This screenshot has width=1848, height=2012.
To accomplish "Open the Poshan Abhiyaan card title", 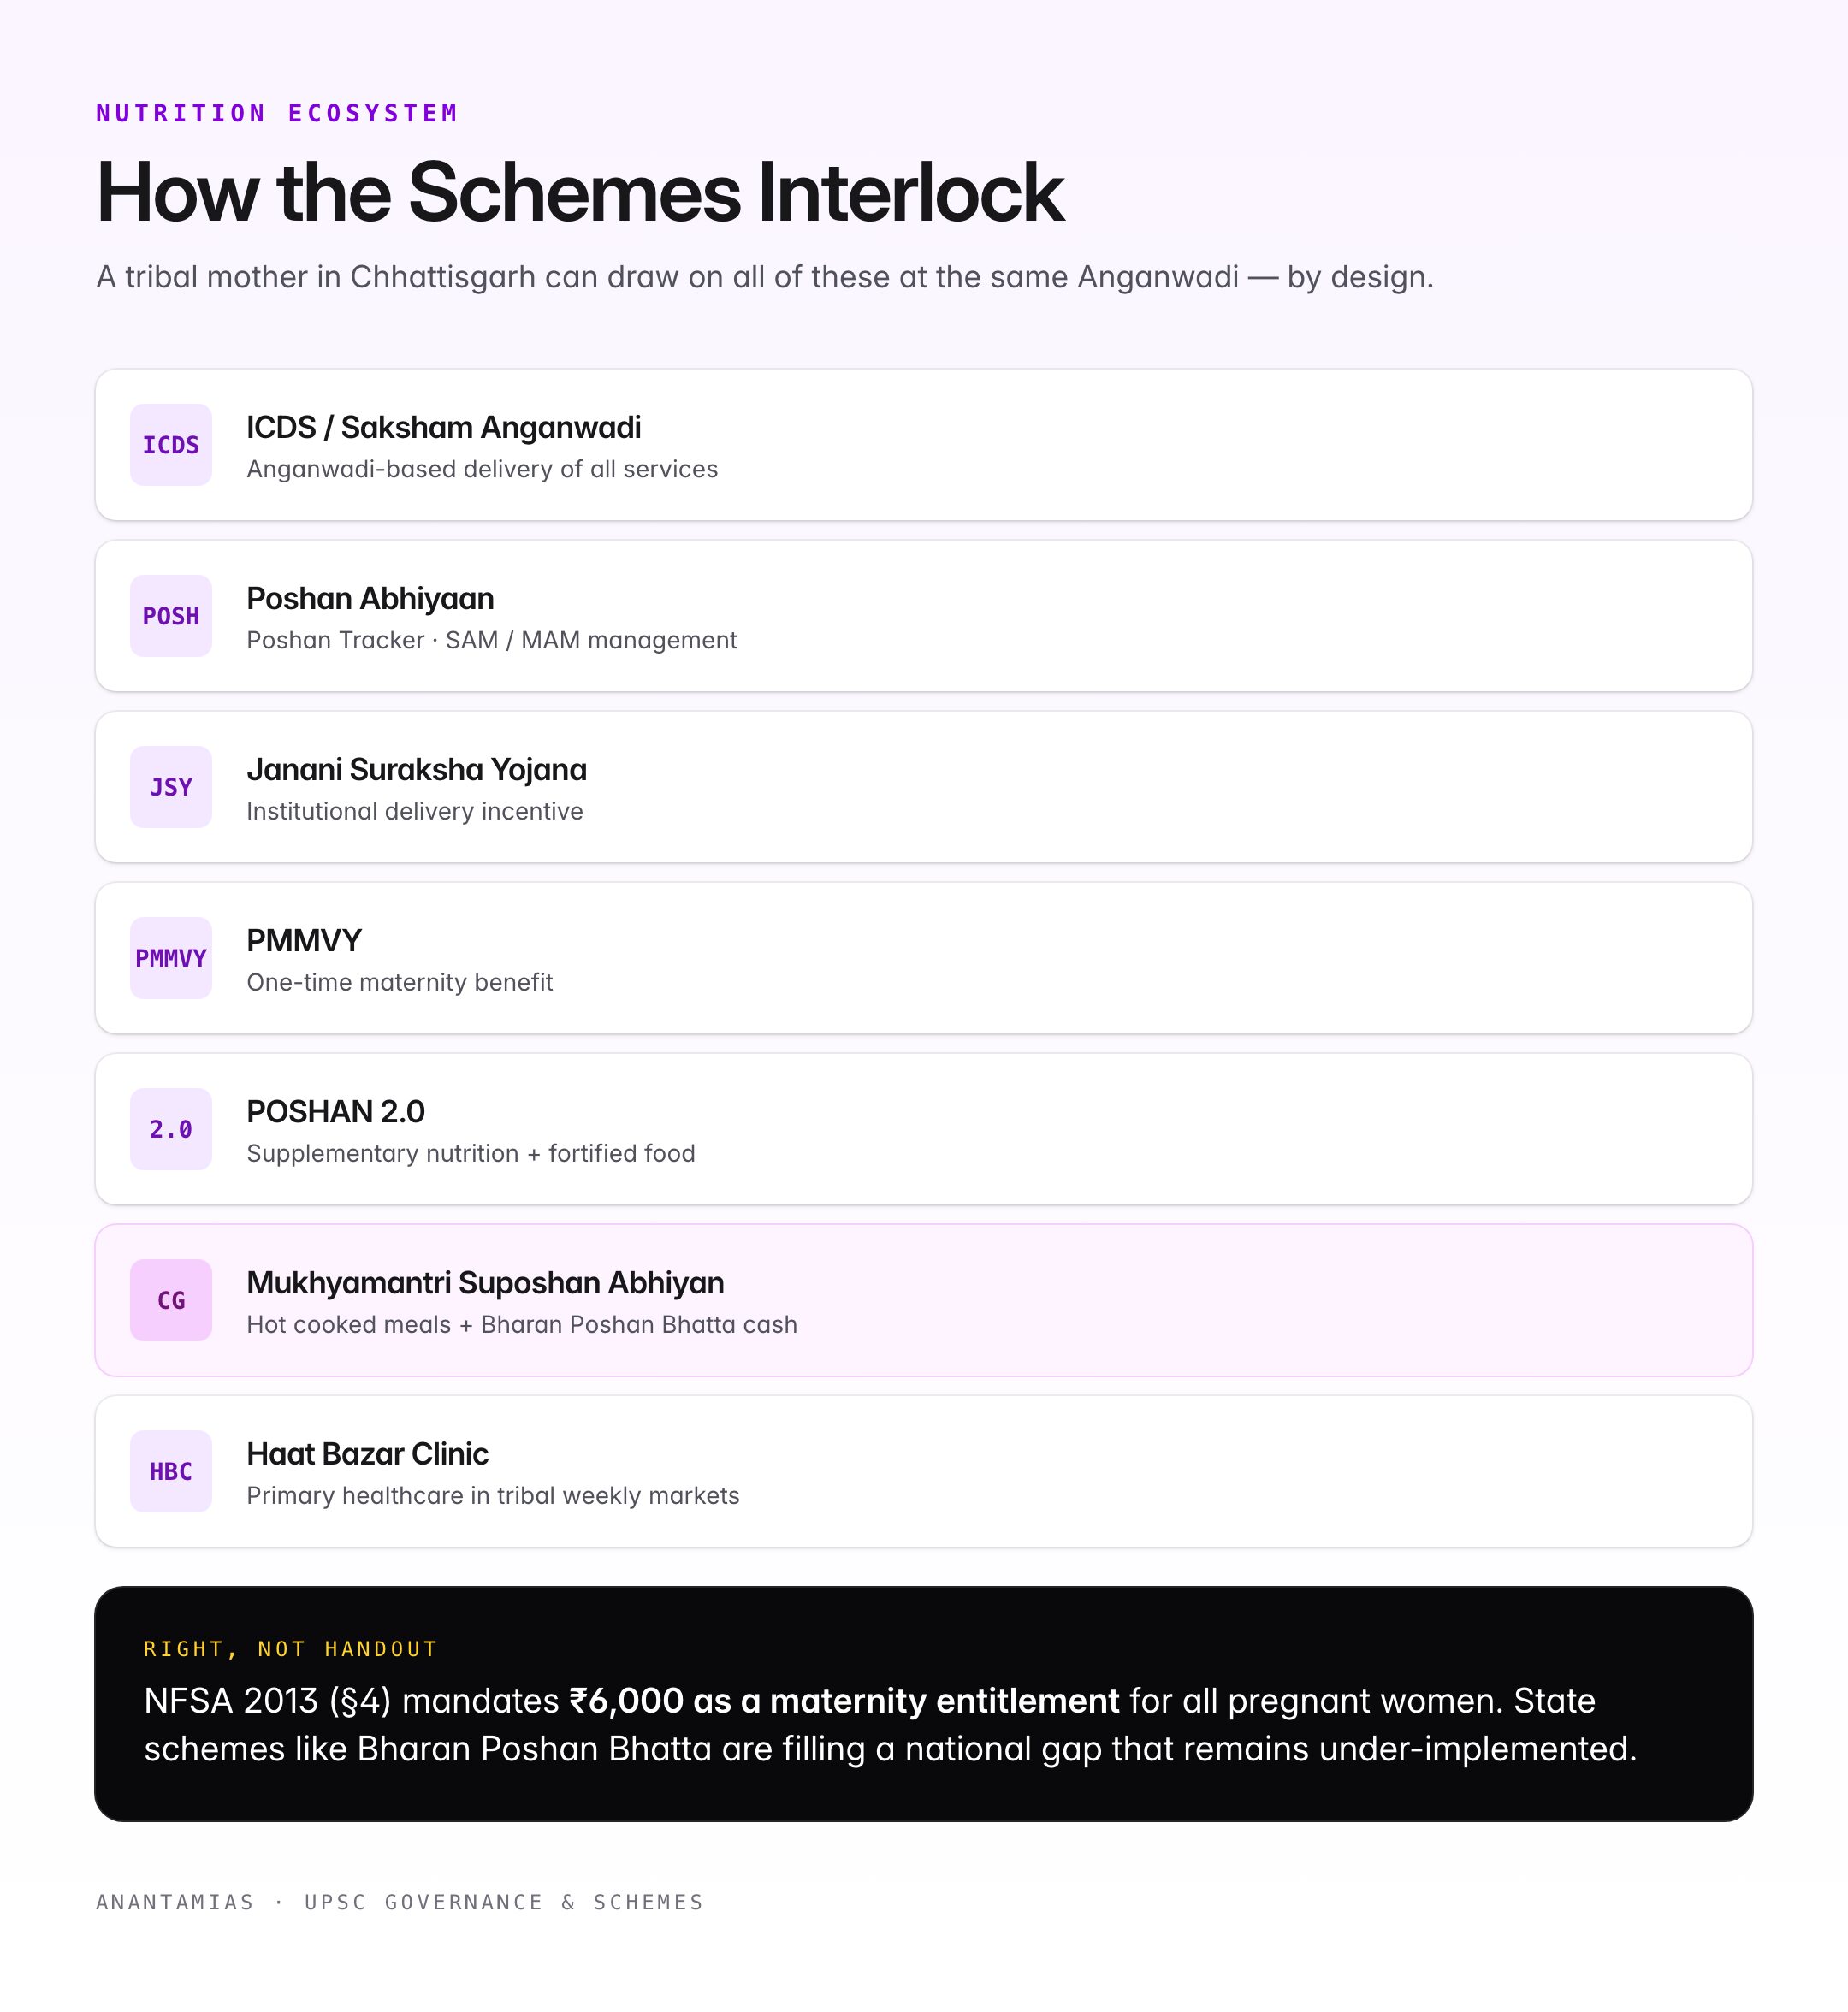I will pos(370,599).
